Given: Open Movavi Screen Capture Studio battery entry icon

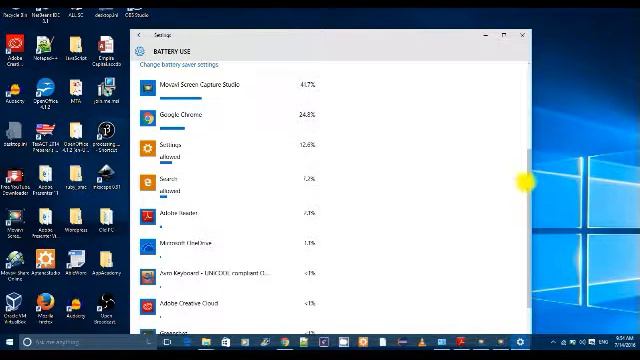Looking at the screenshot, I should (148, 88).
